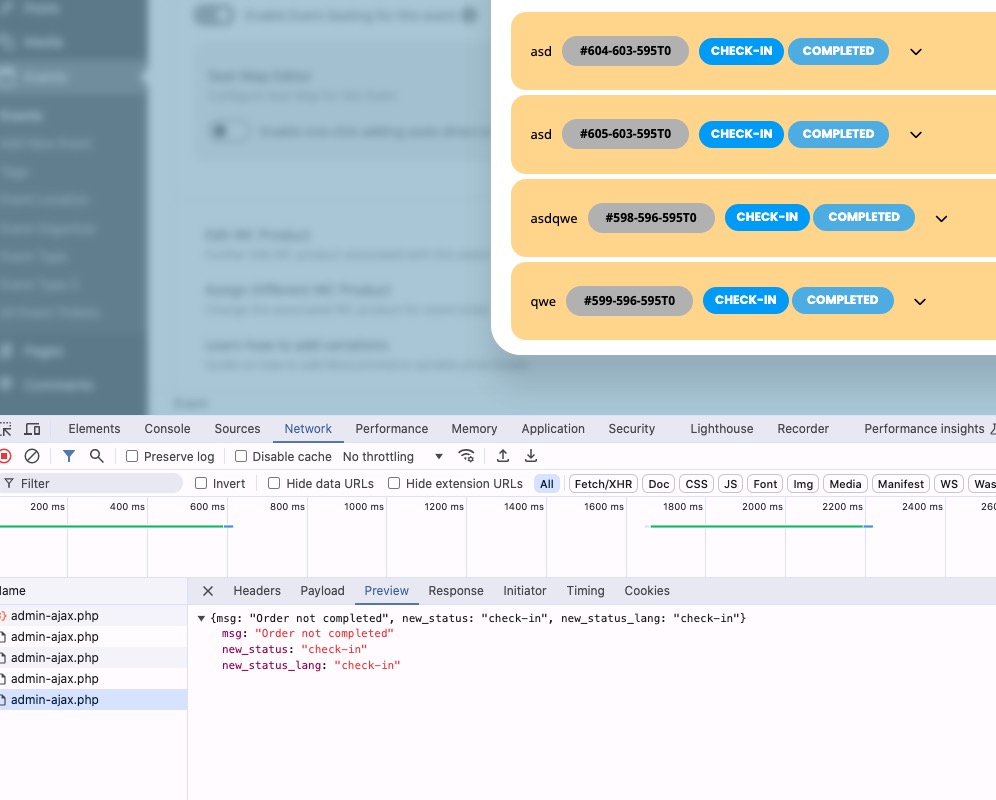Filter requests by Font
The image size is (996, 800).
click(x=765, y=484)
